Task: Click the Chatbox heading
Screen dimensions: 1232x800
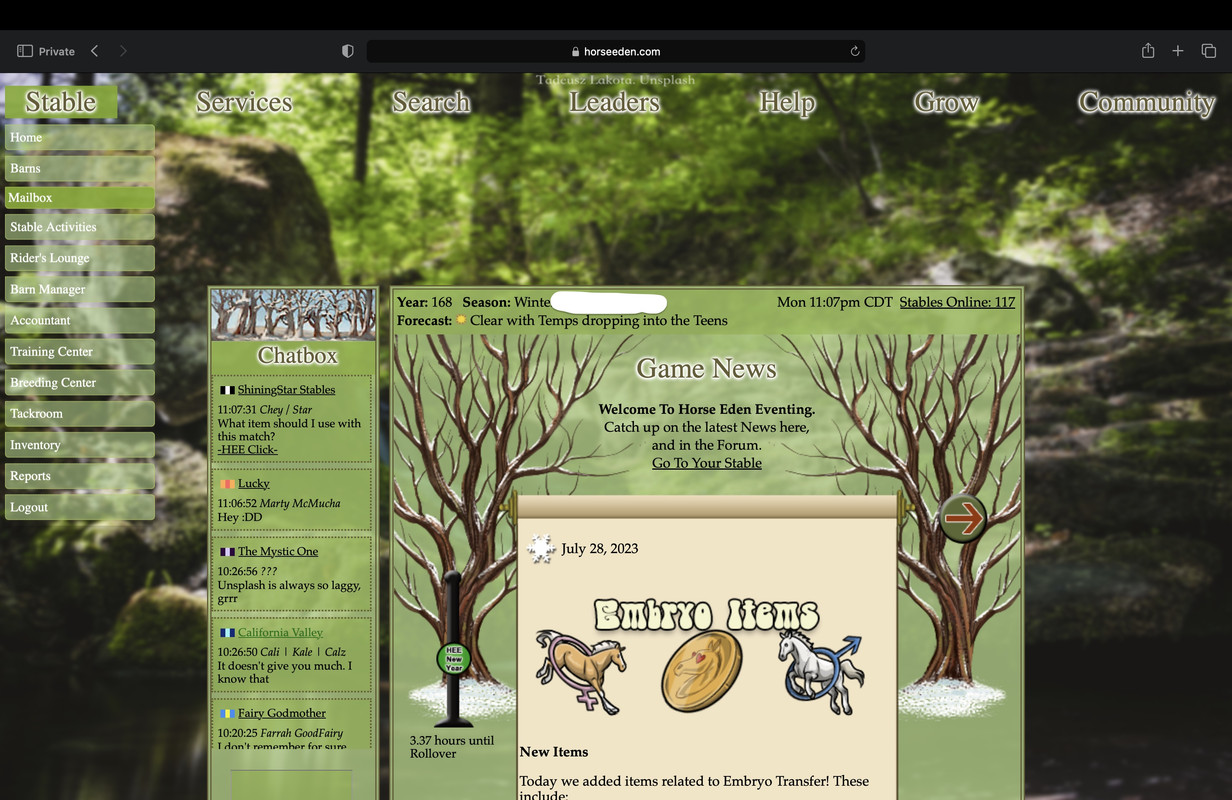Action: pyautogui.click(x=298, y=355)
